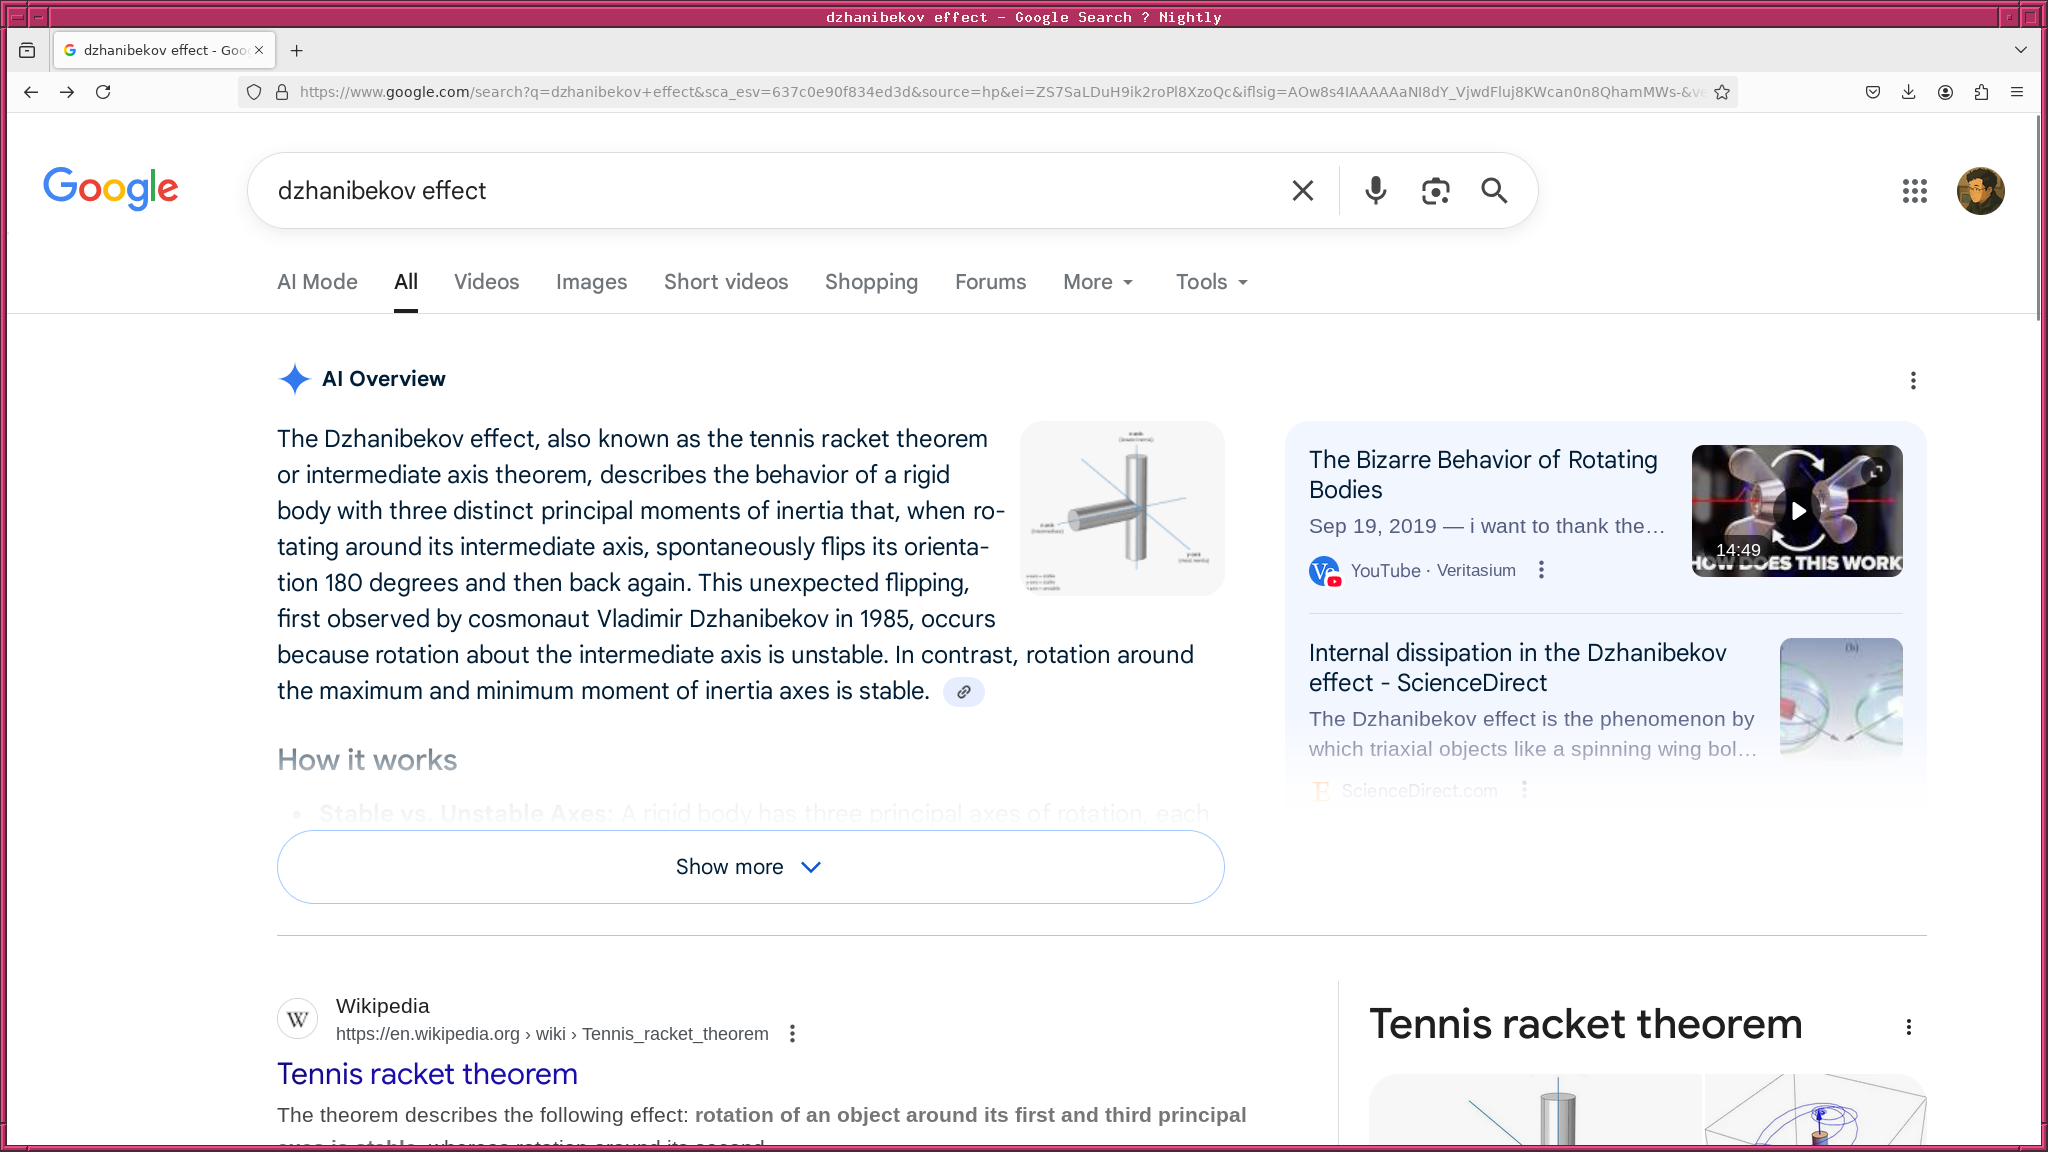Expand AI Overview with Show more
The image size is (2048, 1152).
click(x=750, y=867)
